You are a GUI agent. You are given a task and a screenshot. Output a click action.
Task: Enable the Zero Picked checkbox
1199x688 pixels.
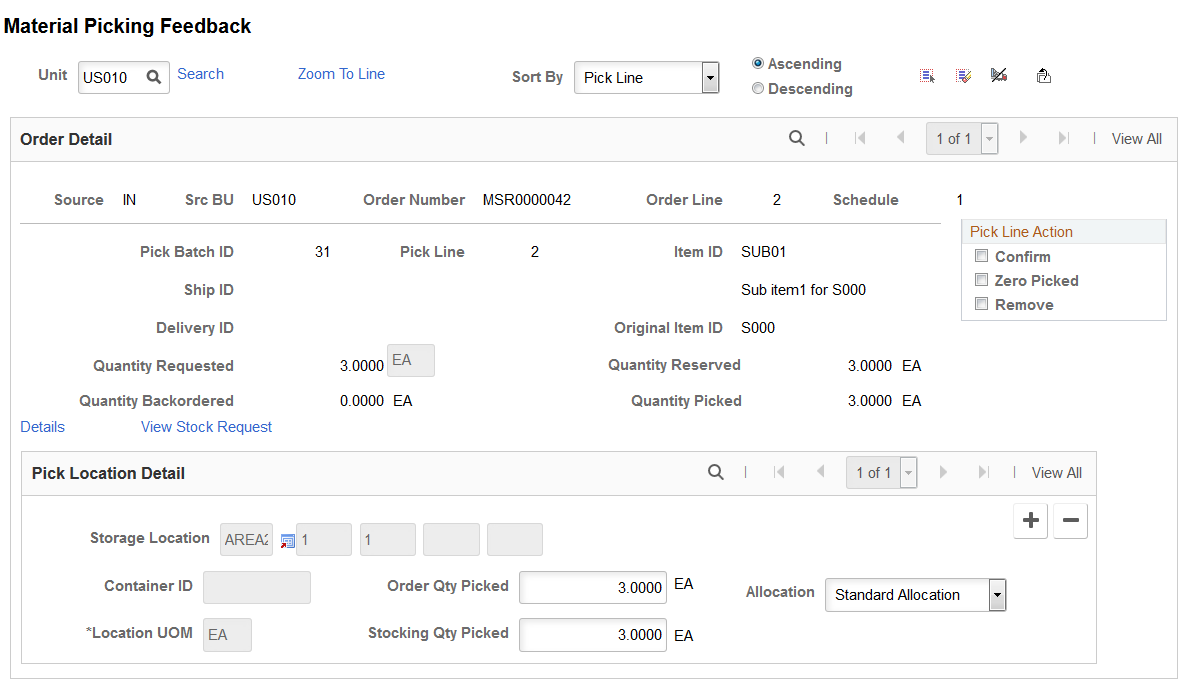pos(982,280)
